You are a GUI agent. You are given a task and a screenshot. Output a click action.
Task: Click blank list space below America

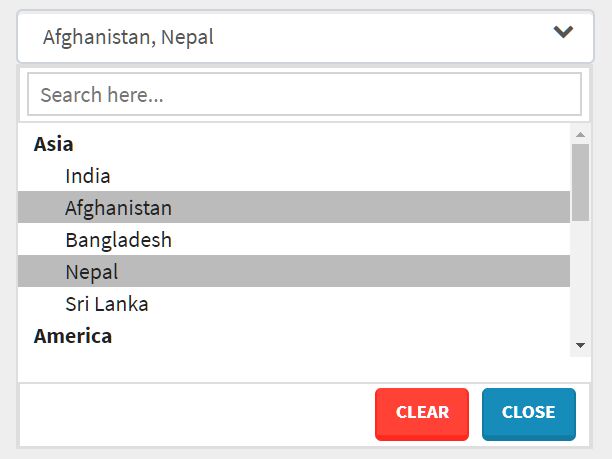290,364
